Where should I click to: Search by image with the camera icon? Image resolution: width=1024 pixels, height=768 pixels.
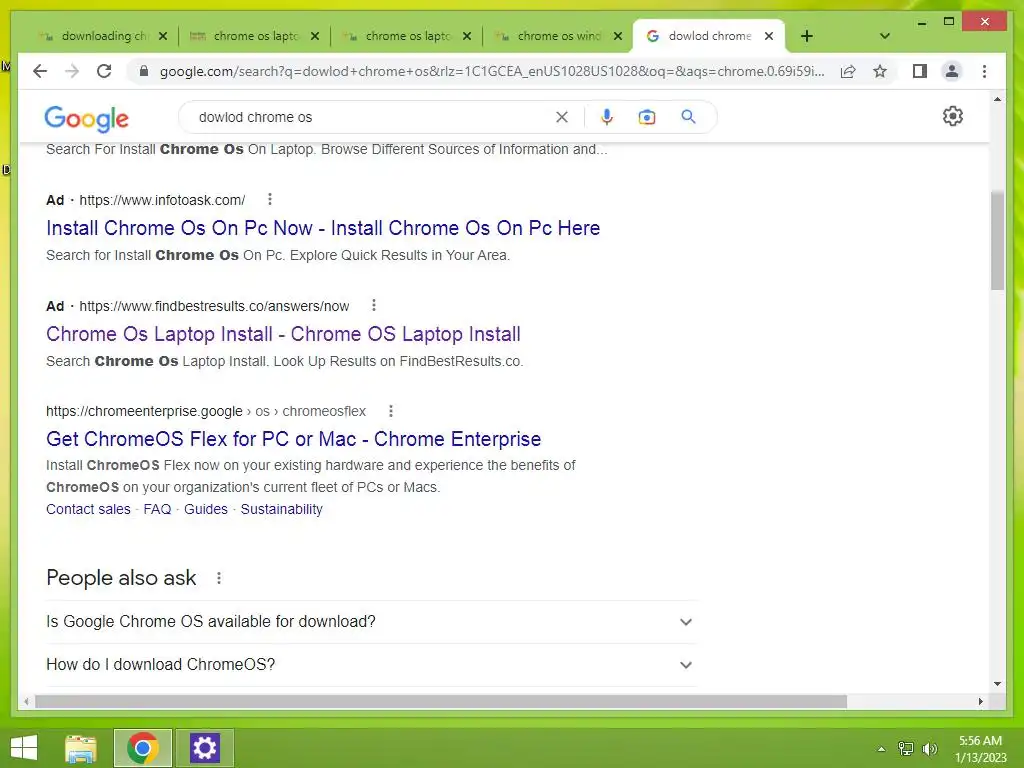tap(647, 117)
